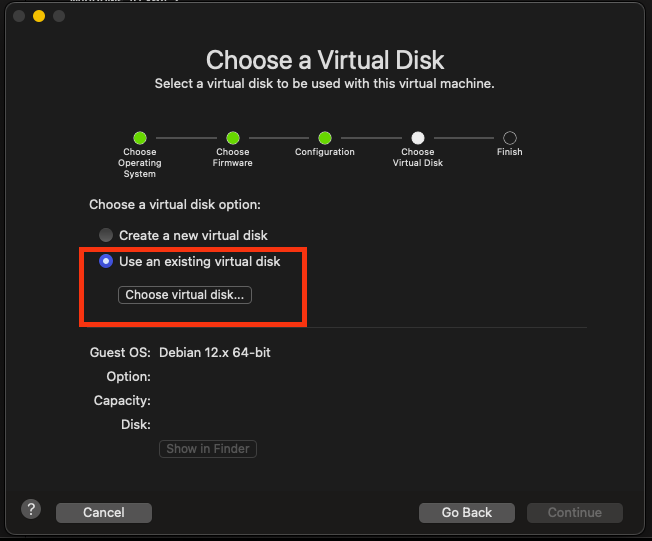The width and height of the screenshot is (652, 541).
Task: Open help with the question mark button
Action: 30,508
